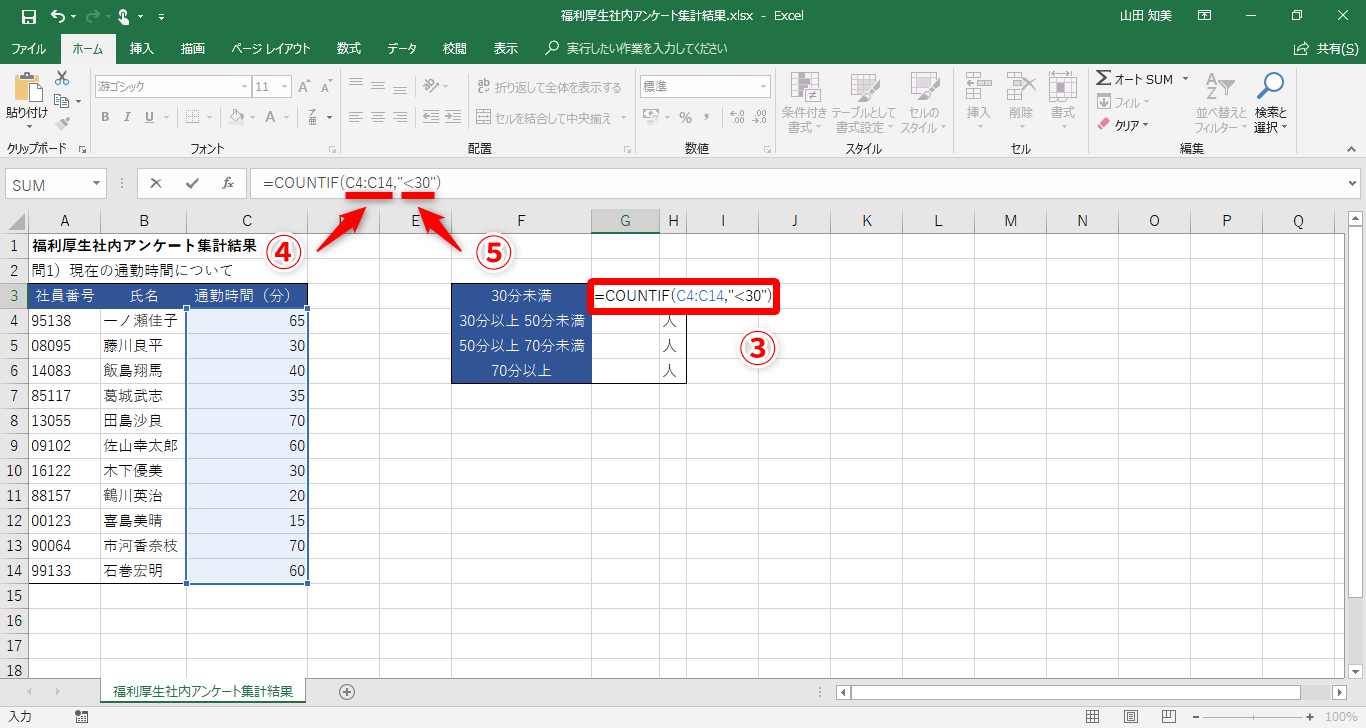This screenshot has width=1366, height=728.
Task: Click the Undo icon
Action: 58,16
